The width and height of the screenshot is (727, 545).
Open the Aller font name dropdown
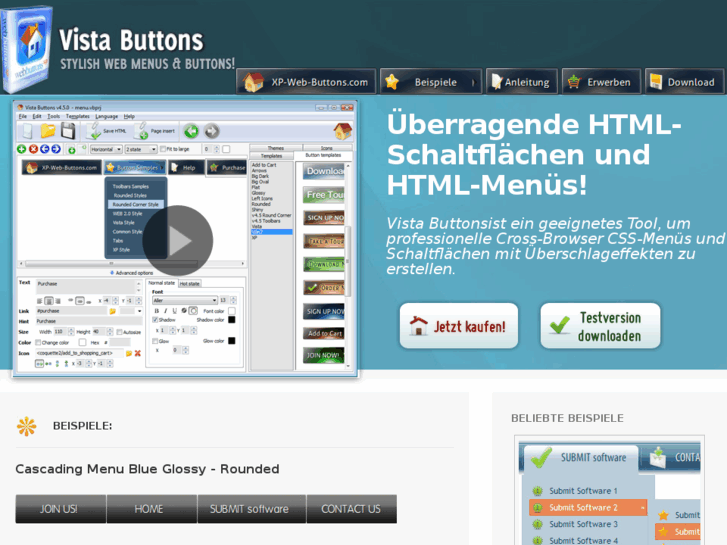click(x=185, y=301)
